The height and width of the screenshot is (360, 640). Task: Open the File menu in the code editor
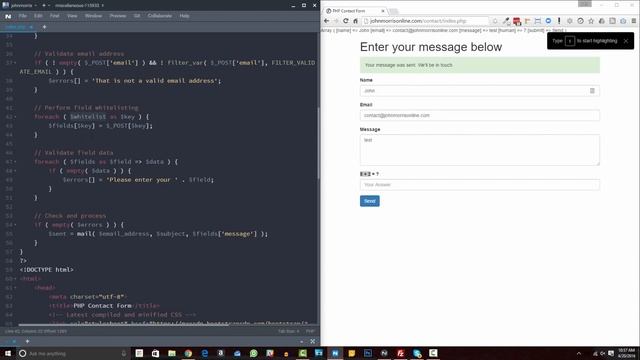click(22, 16)
